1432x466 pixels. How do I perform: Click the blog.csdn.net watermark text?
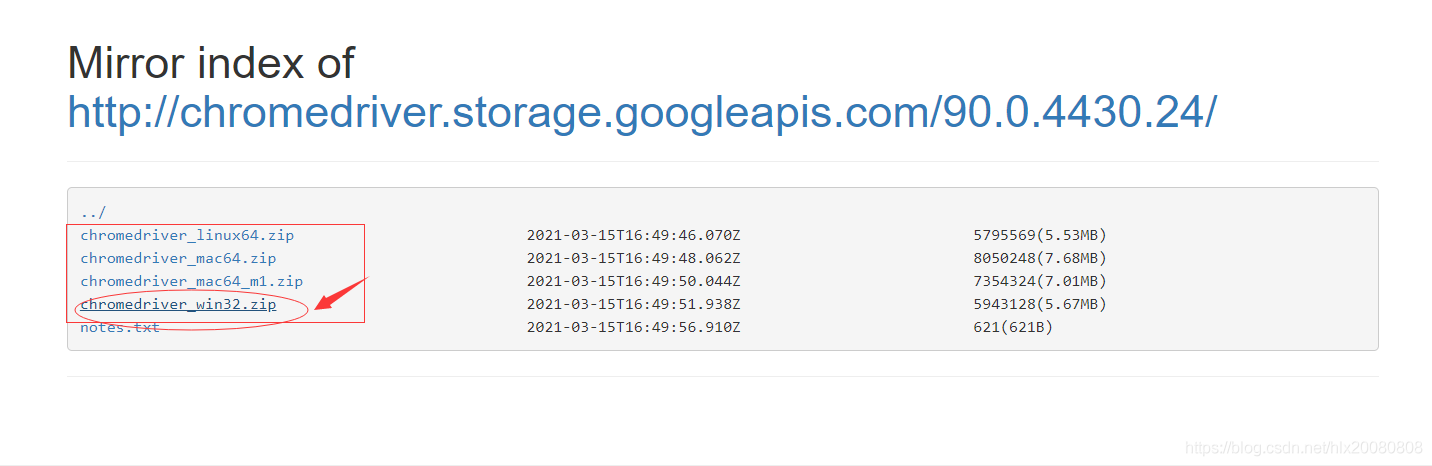pos(1303,447)
